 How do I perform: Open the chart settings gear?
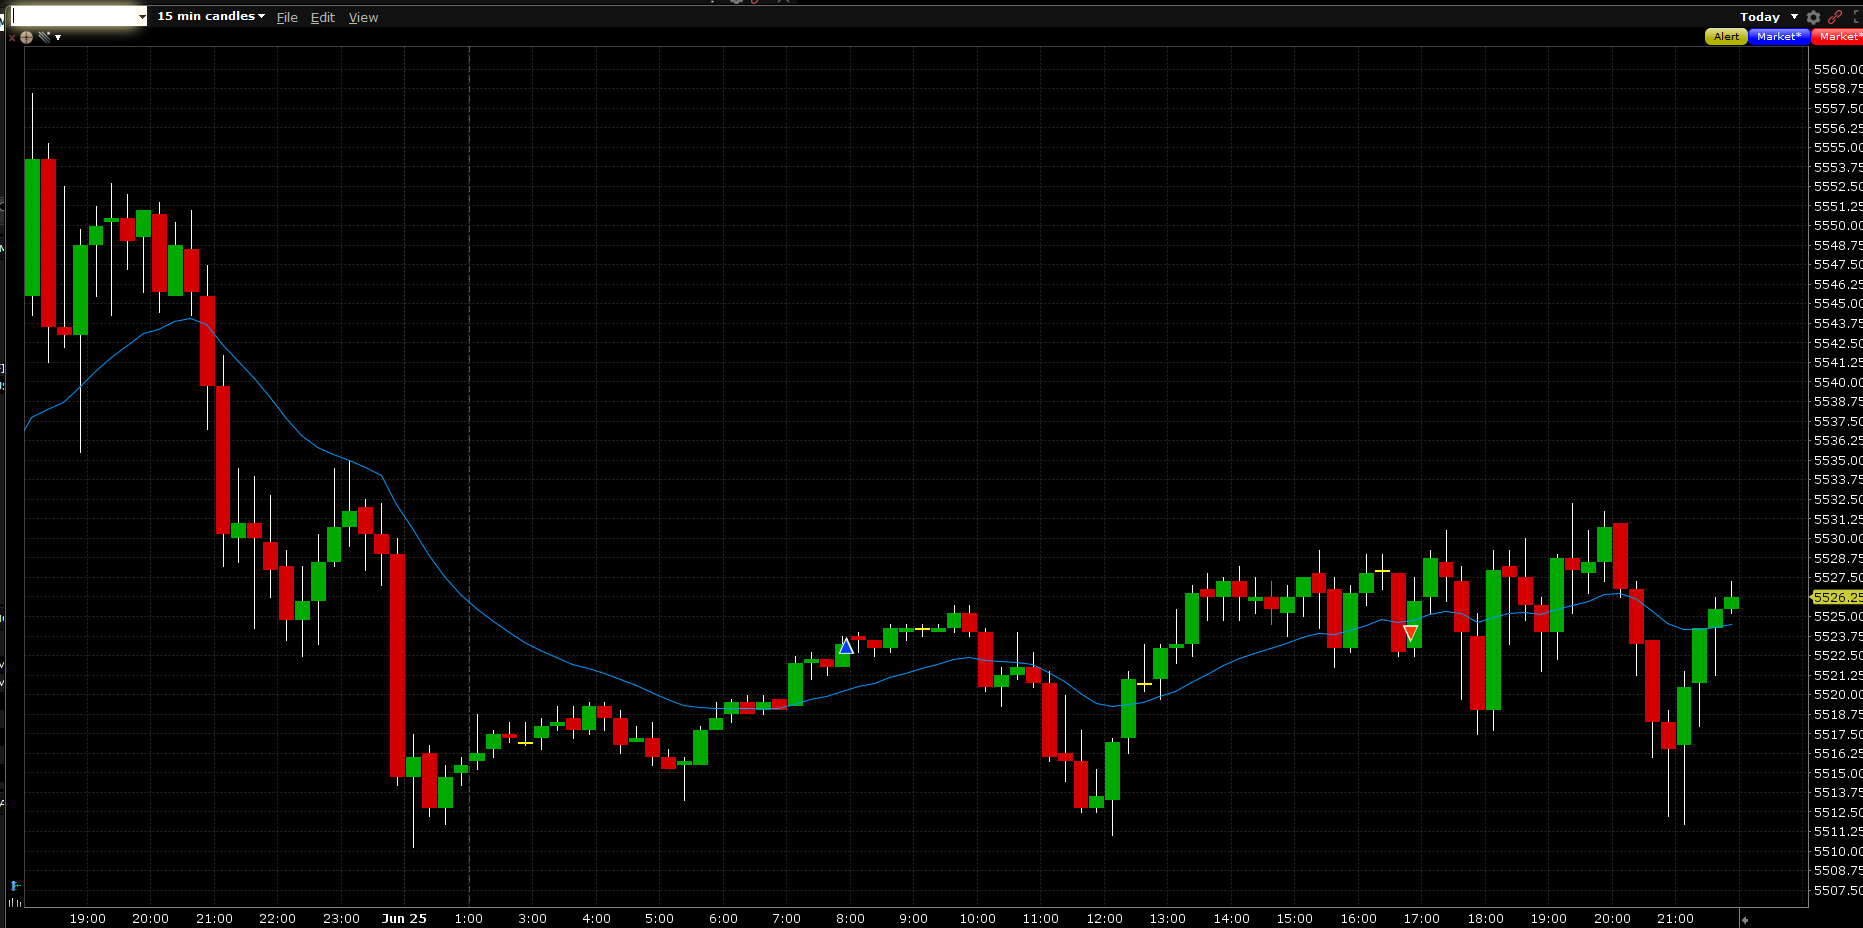[1813, 17]
